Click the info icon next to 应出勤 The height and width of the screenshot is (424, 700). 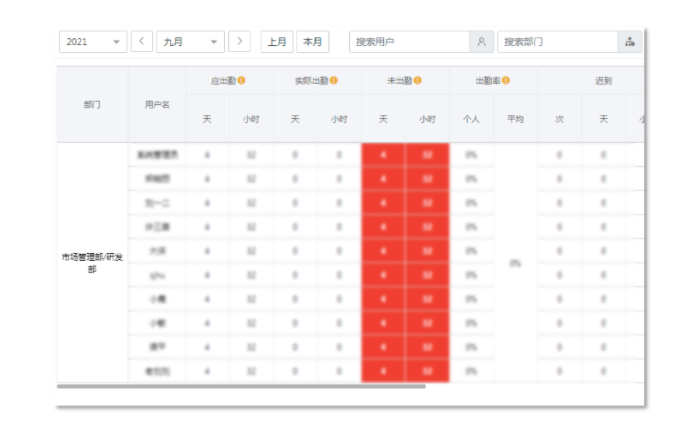point(241,80)
